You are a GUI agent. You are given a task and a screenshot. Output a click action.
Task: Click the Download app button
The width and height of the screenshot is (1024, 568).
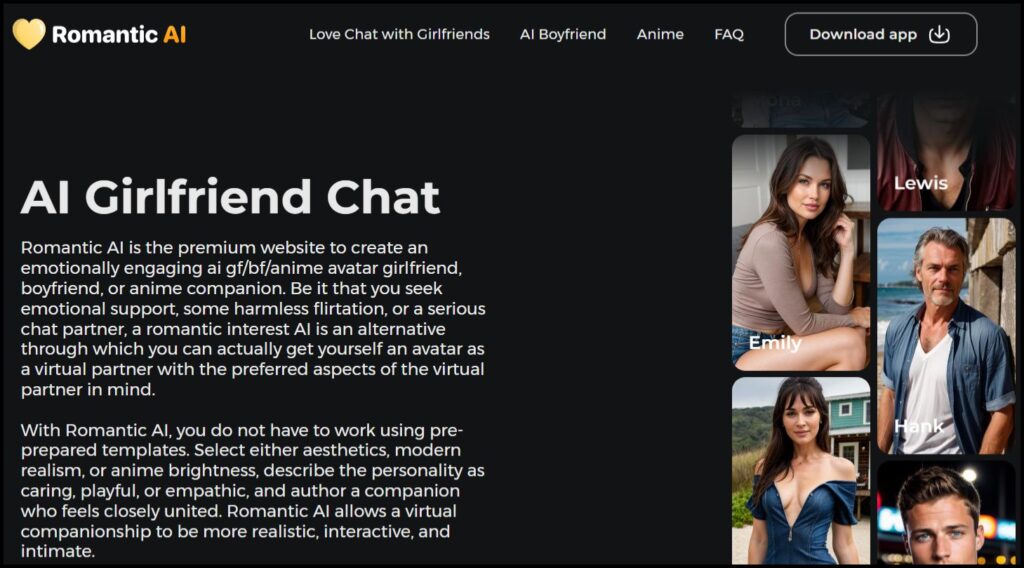881,34
